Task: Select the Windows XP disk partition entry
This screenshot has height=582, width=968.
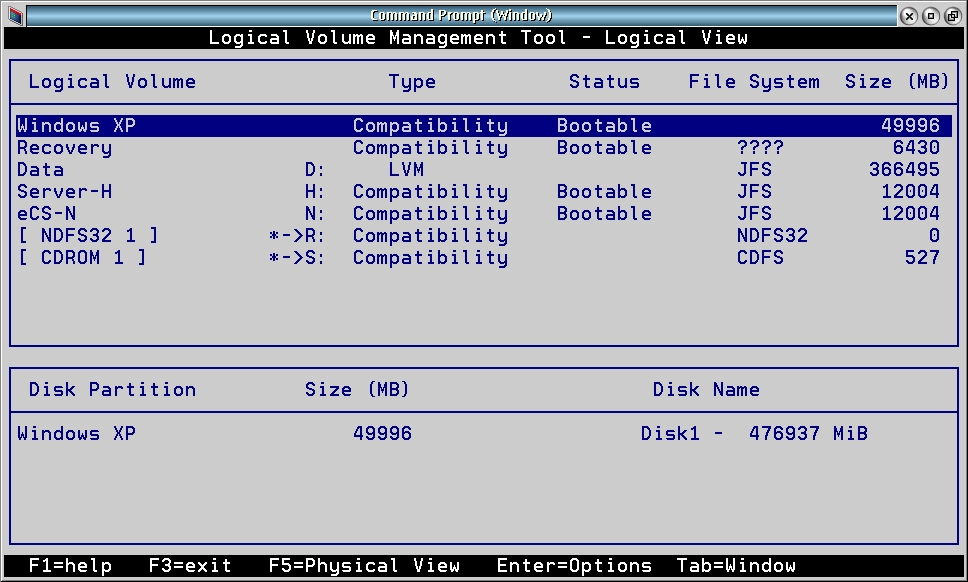Action: (x=77, y=434)
